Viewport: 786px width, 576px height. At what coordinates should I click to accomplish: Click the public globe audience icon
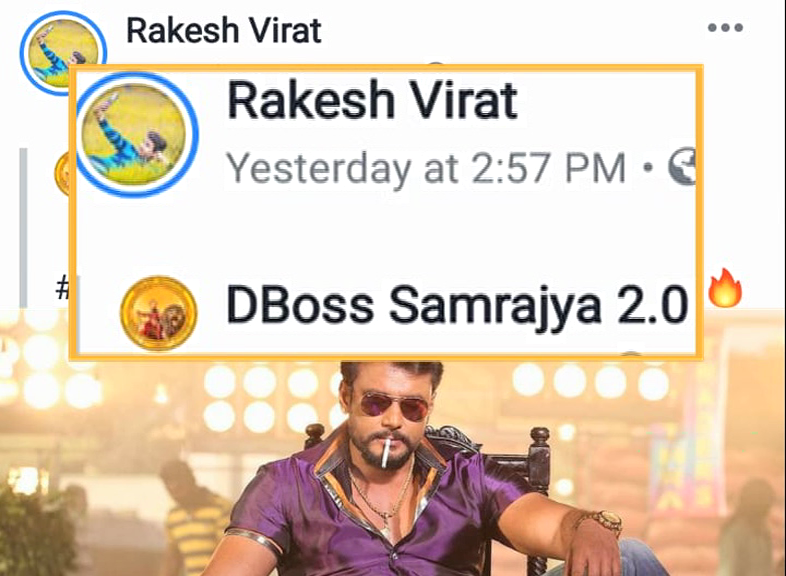(683, 166)
